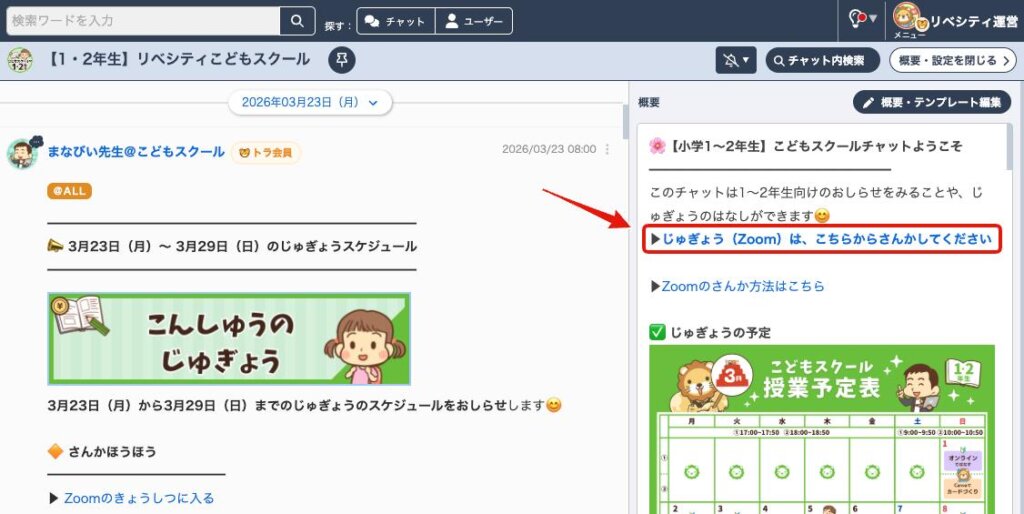Click 概要・テンプレート編集 button

coord(931,102)
